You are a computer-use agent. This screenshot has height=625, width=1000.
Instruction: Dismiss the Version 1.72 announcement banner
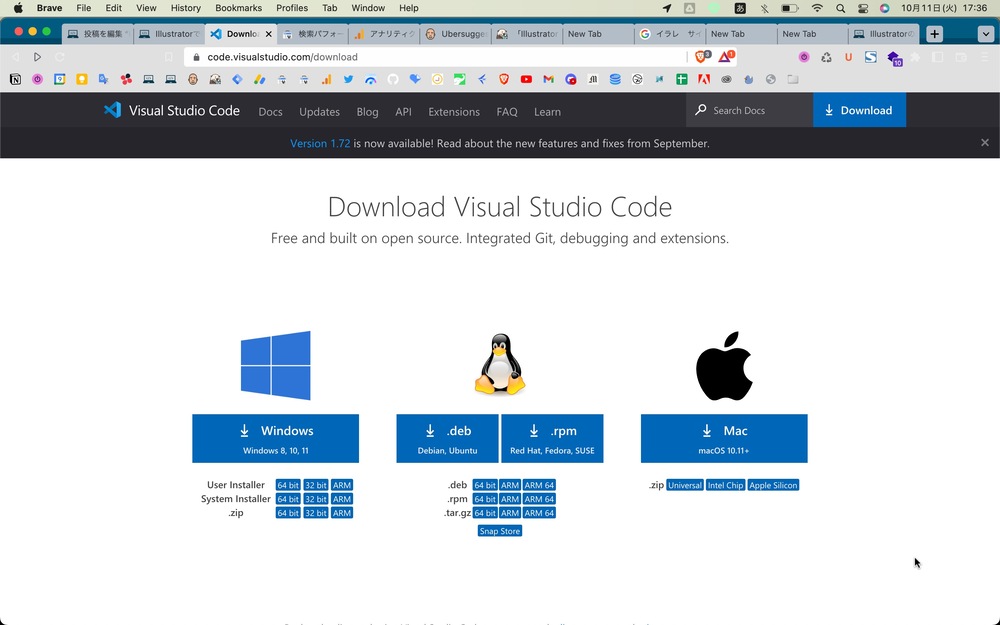984,143
